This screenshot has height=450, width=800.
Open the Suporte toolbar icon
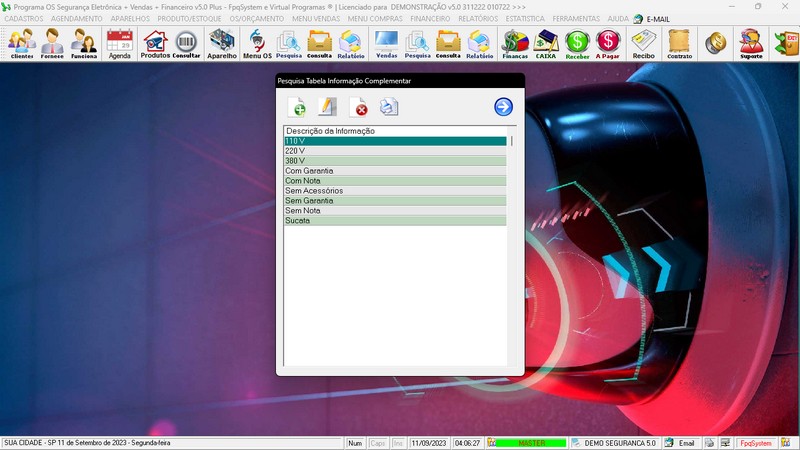point(751,43)
